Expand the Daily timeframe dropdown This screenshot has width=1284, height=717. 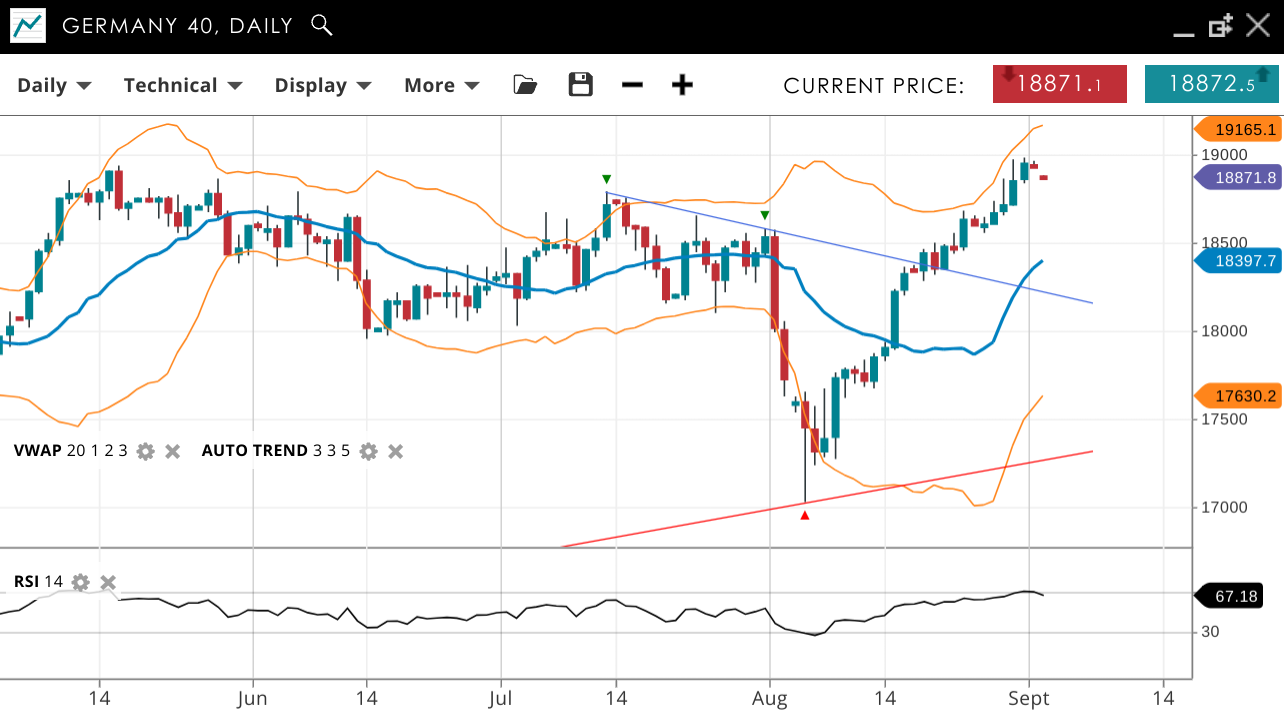[x=54, y=85]
